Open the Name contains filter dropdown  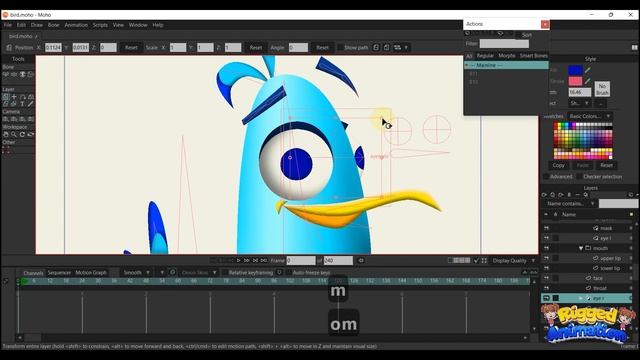tap(570, 203)
